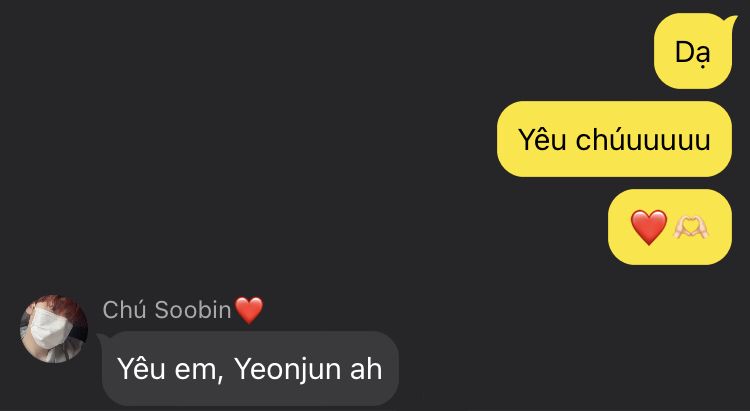Click the word "chúuuuuu" in the yellow bubble
The width and height of the screenshot is (750, 411).
(643, 140)
